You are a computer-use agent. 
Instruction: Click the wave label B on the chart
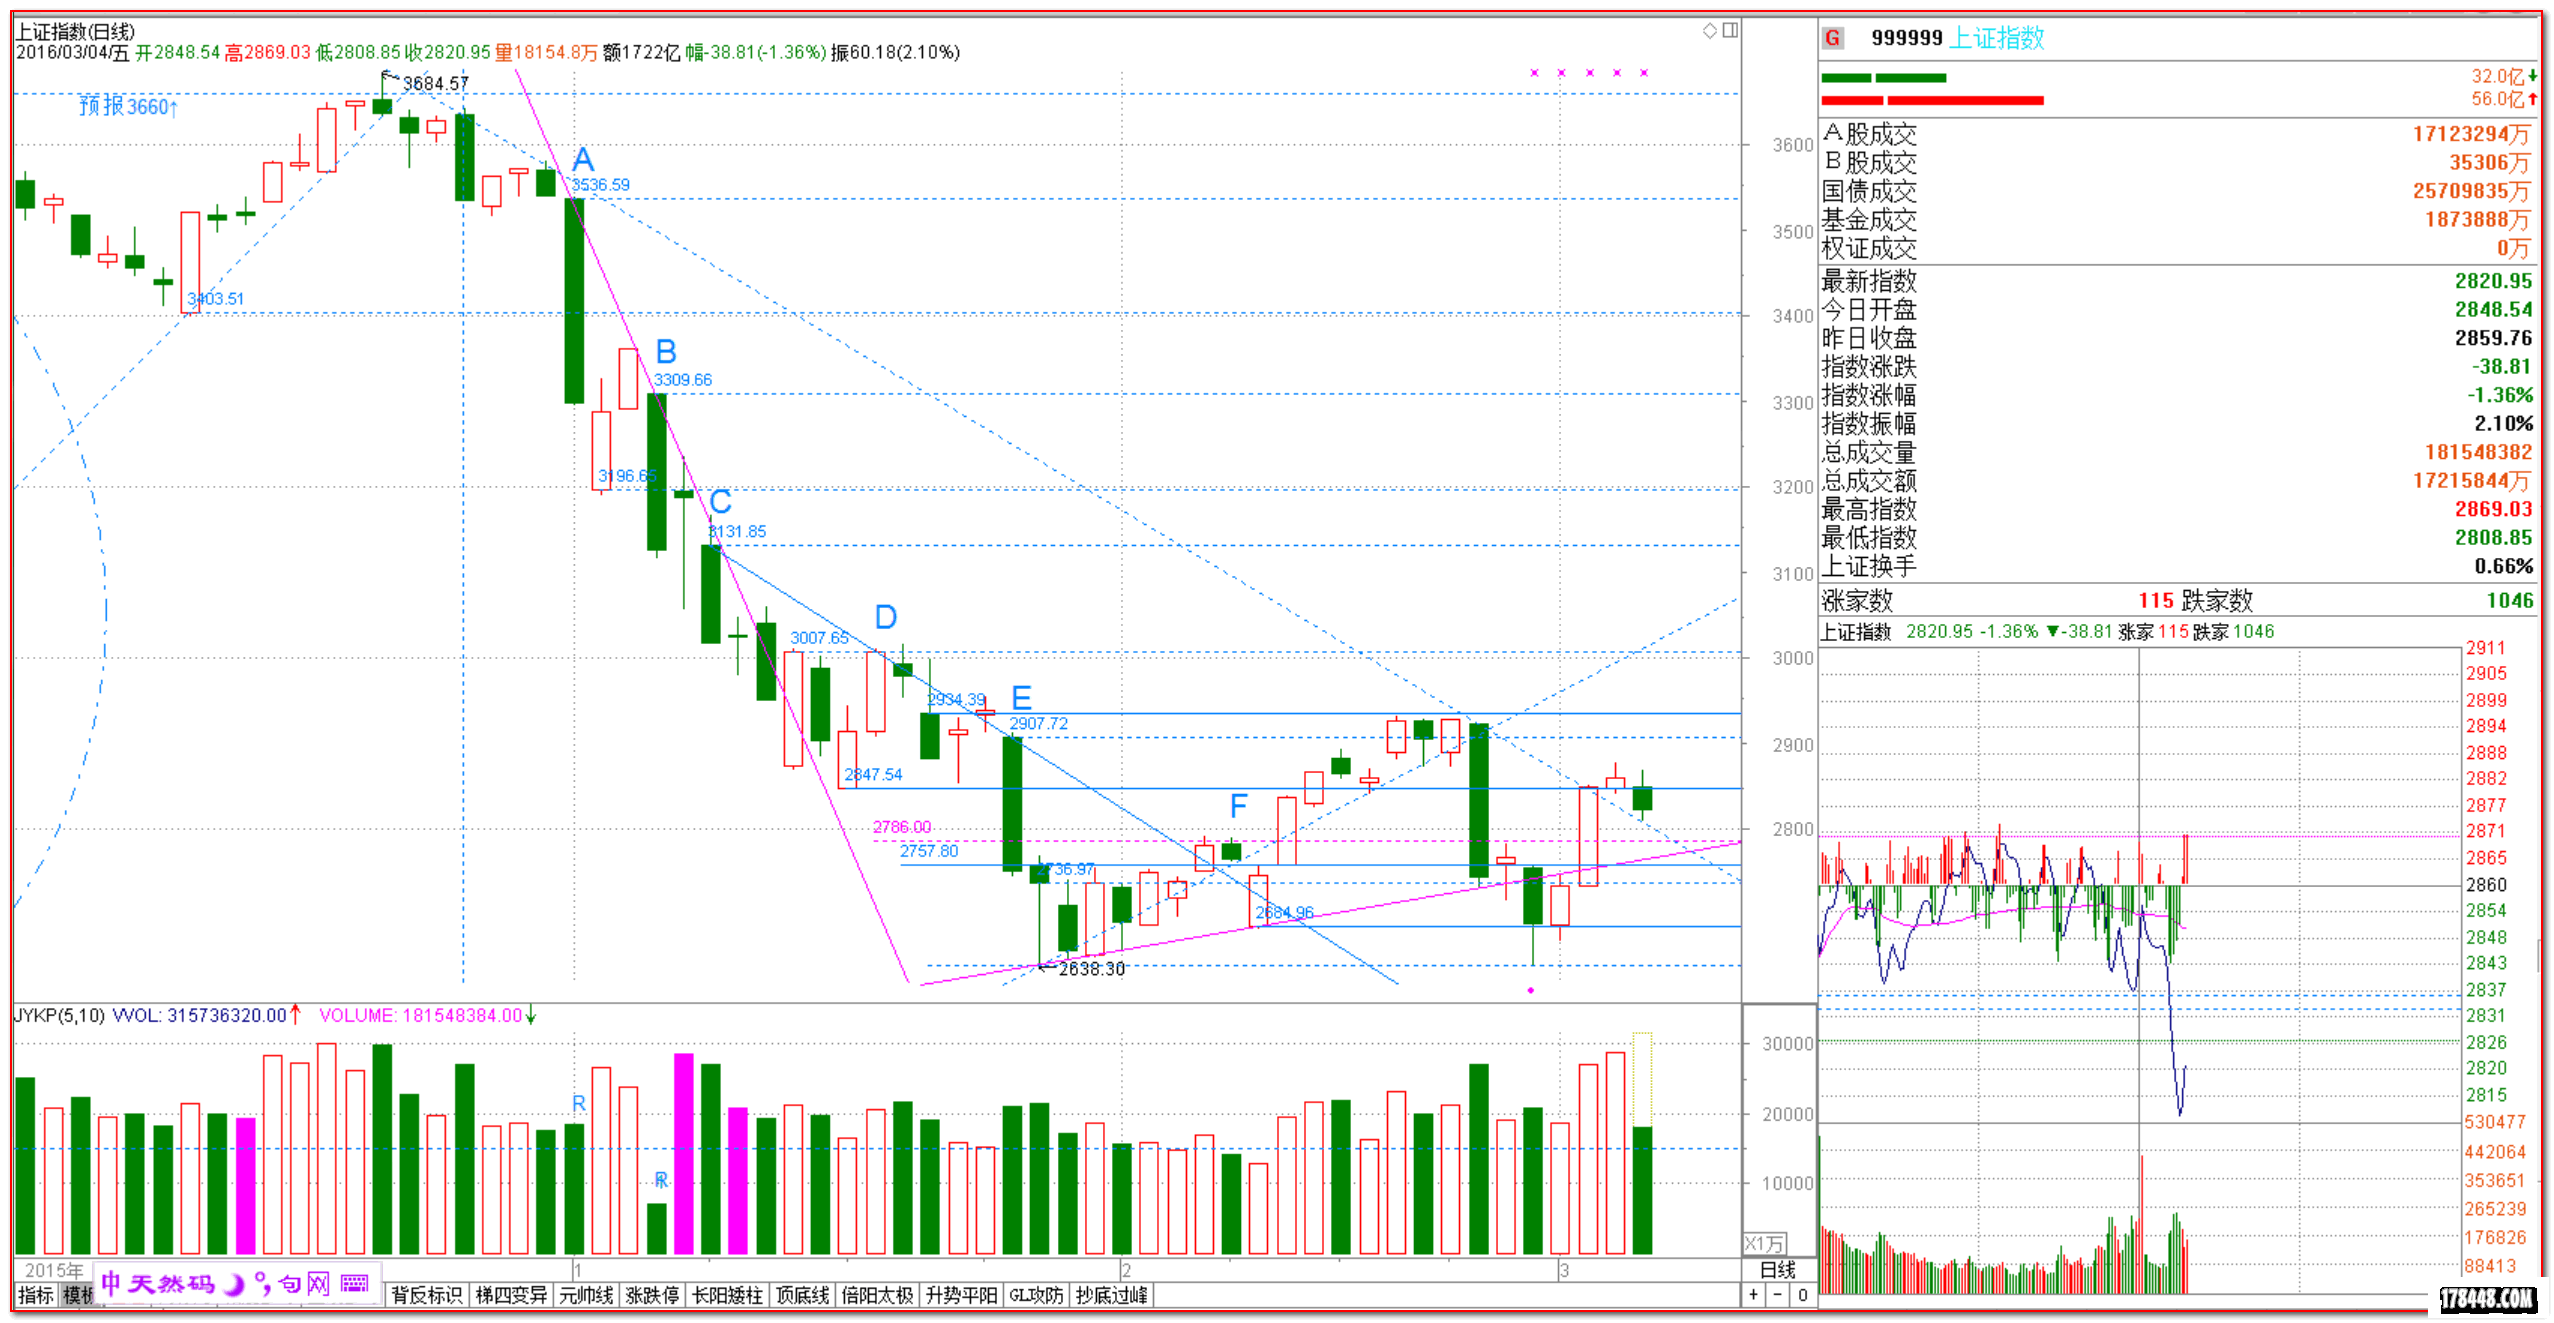(666, 351)
